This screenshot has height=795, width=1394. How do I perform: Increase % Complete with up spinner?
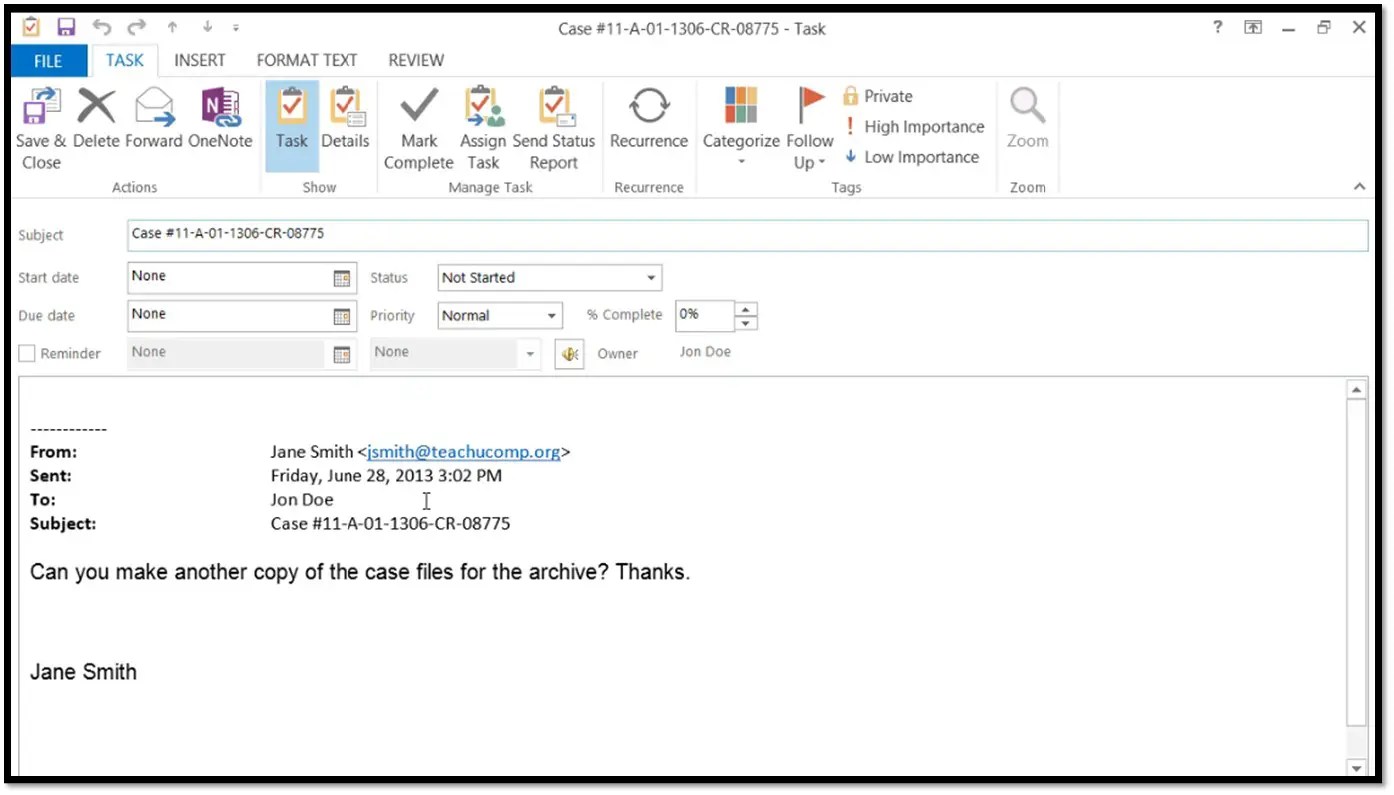(x=747, y=308)
